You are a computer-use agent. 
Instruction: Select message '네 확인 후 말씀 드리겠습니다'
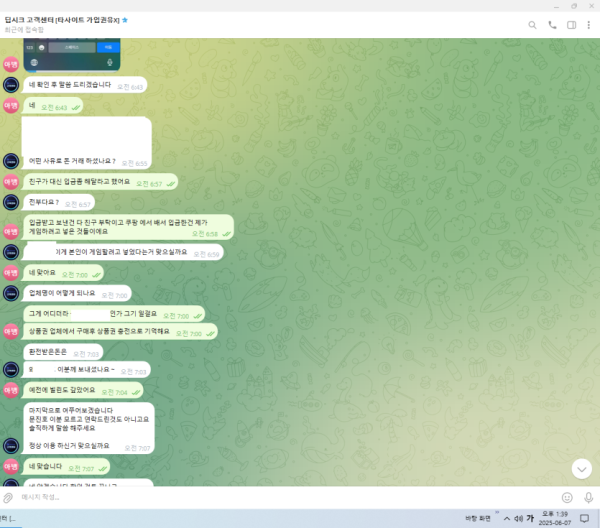[x=85, y=85]
